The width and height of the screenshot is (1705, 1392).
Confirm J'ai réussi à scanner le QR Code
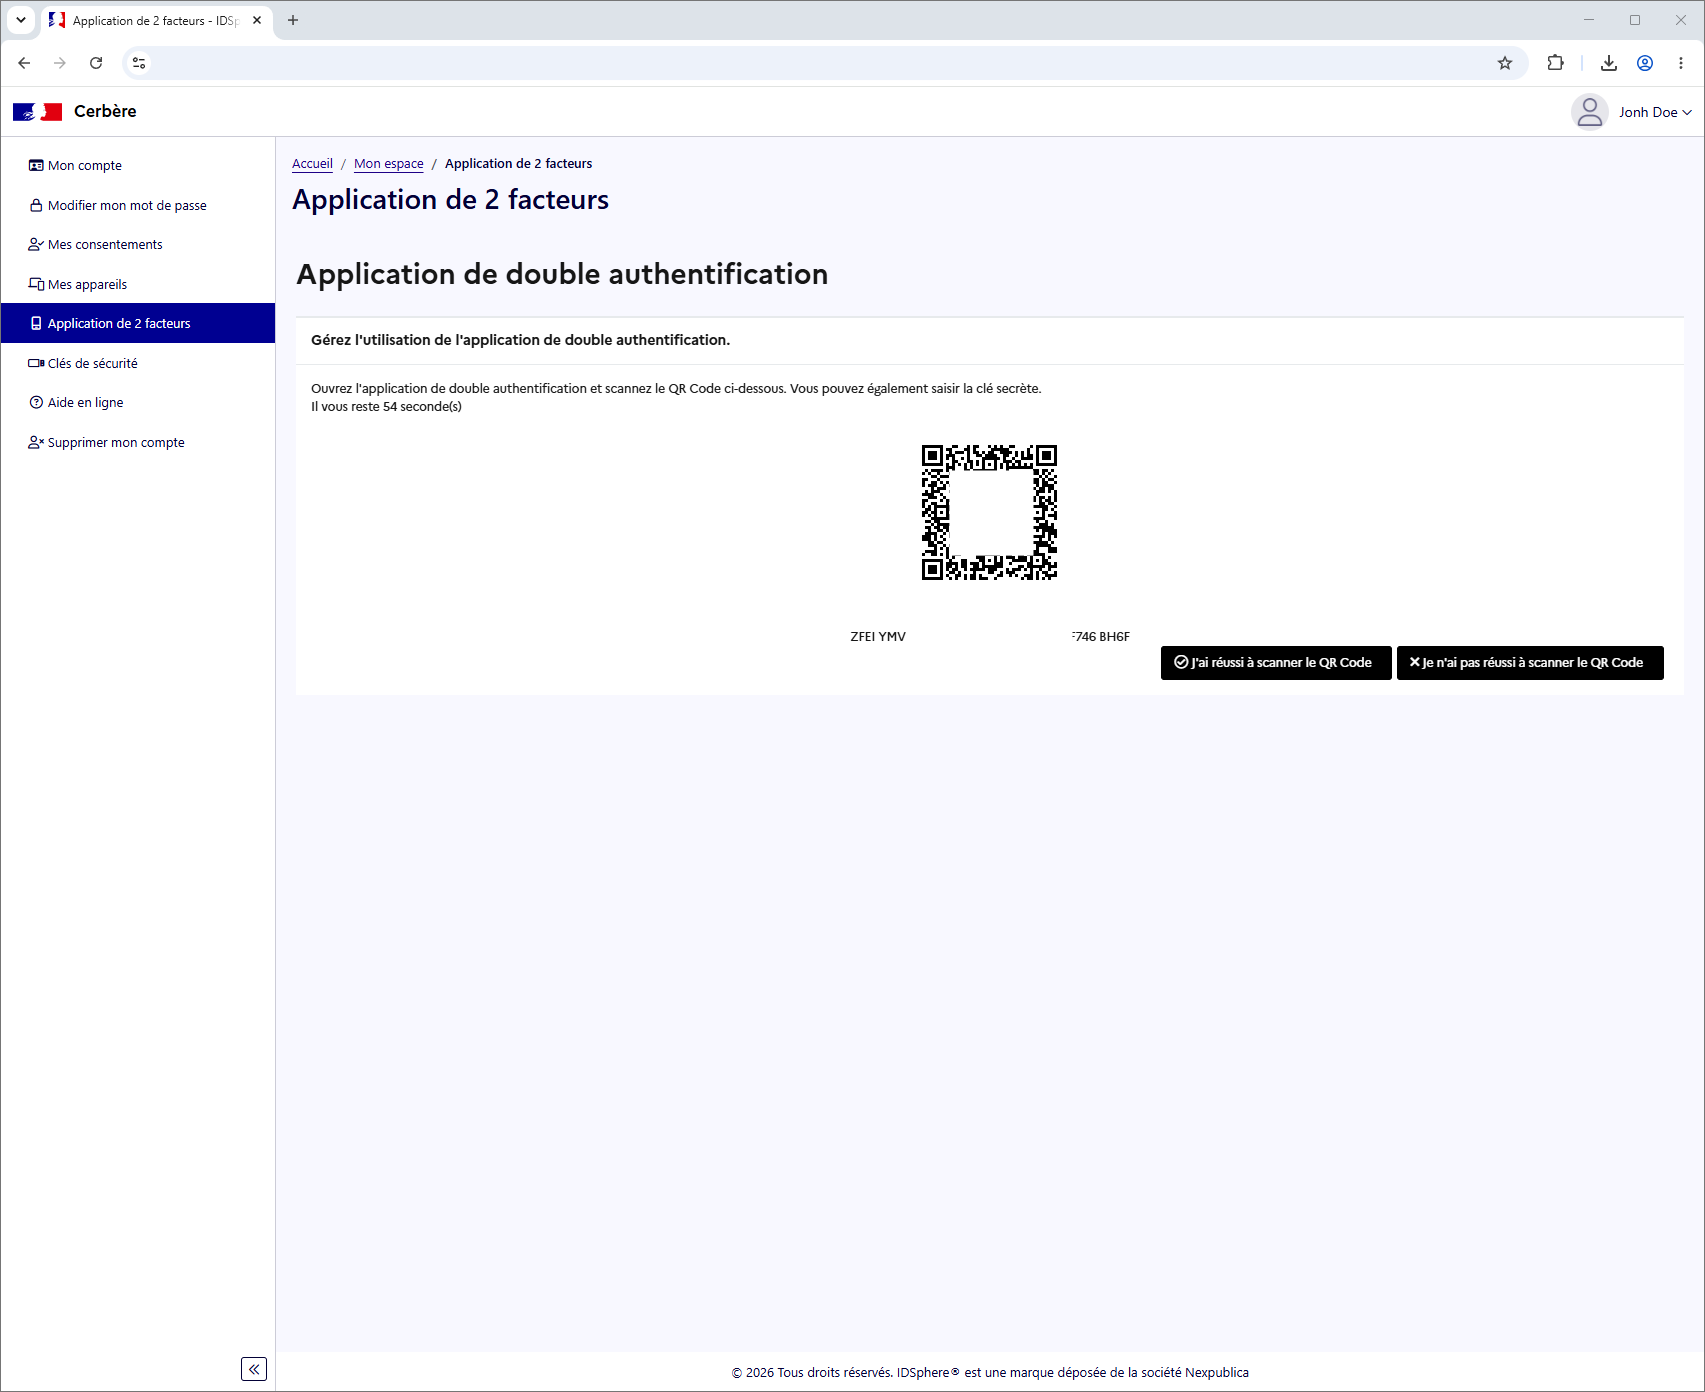coord(1276,663)
